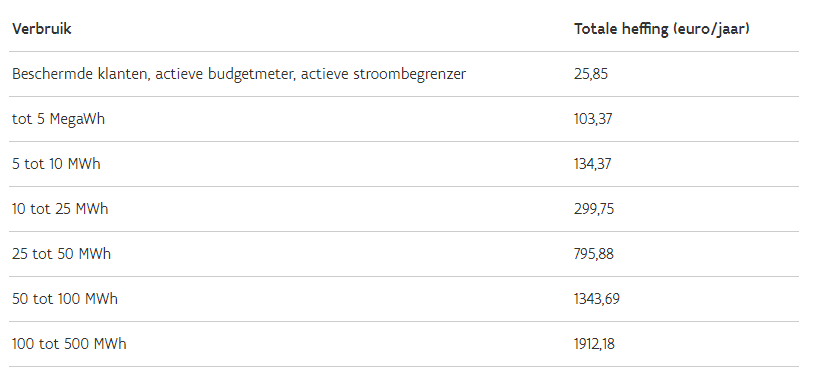This screenshot has height=372, width=814.
Task: Click the 1912,18 amount
Action: point(594,344)
